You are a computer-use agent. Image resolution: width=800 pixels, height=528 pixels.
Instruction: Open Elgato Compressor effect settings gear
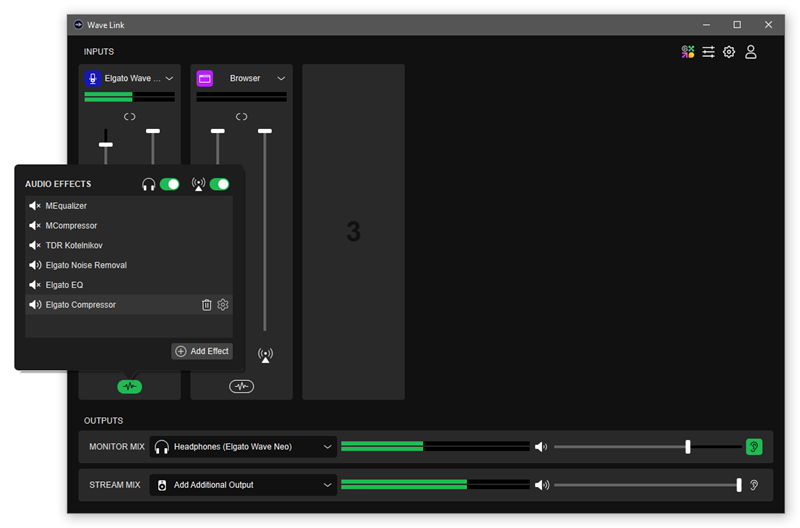click(x=223, y=305)
